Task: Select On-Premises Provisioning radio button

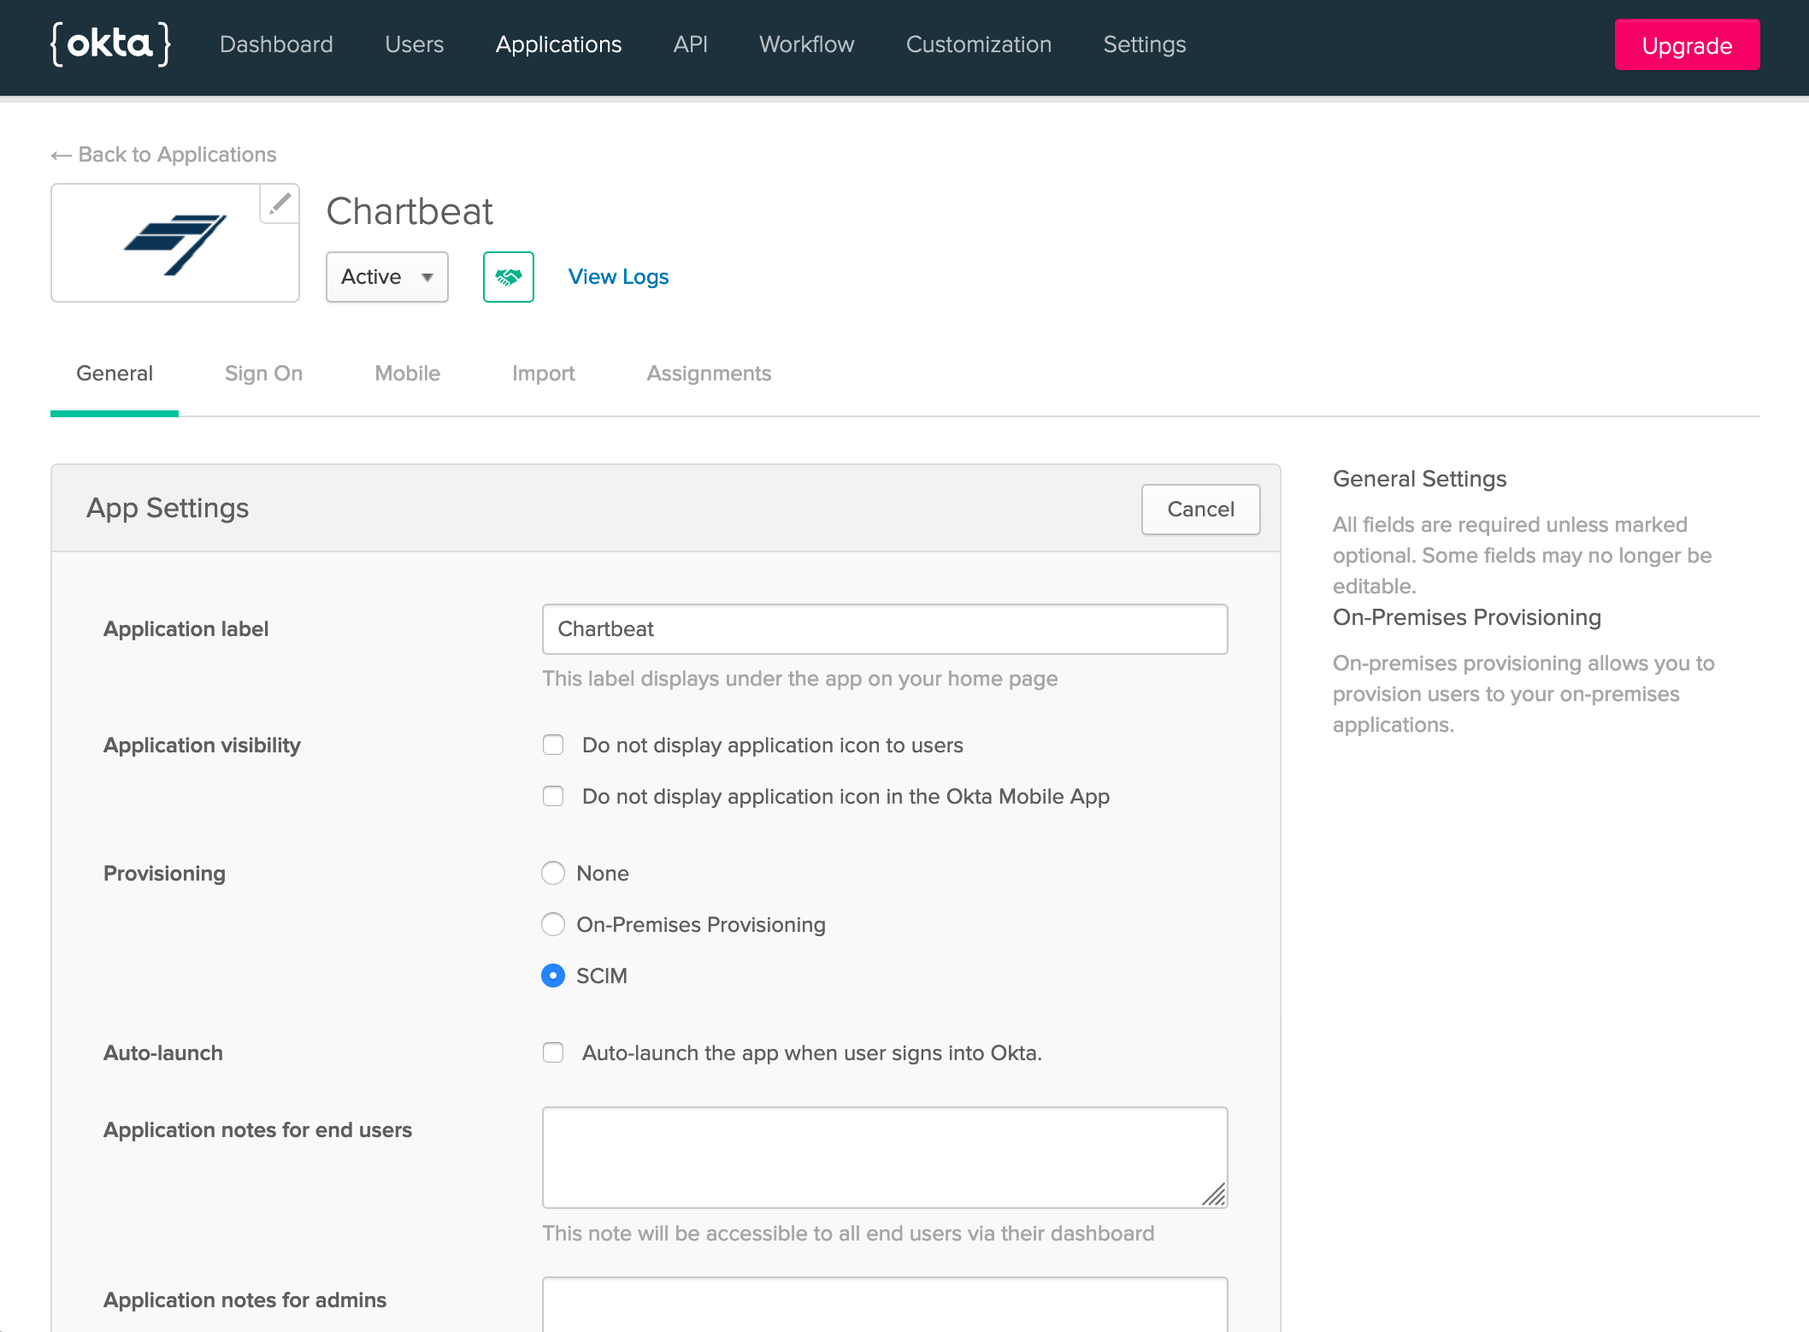Action: pyautogui.click(x=553, y=924)
